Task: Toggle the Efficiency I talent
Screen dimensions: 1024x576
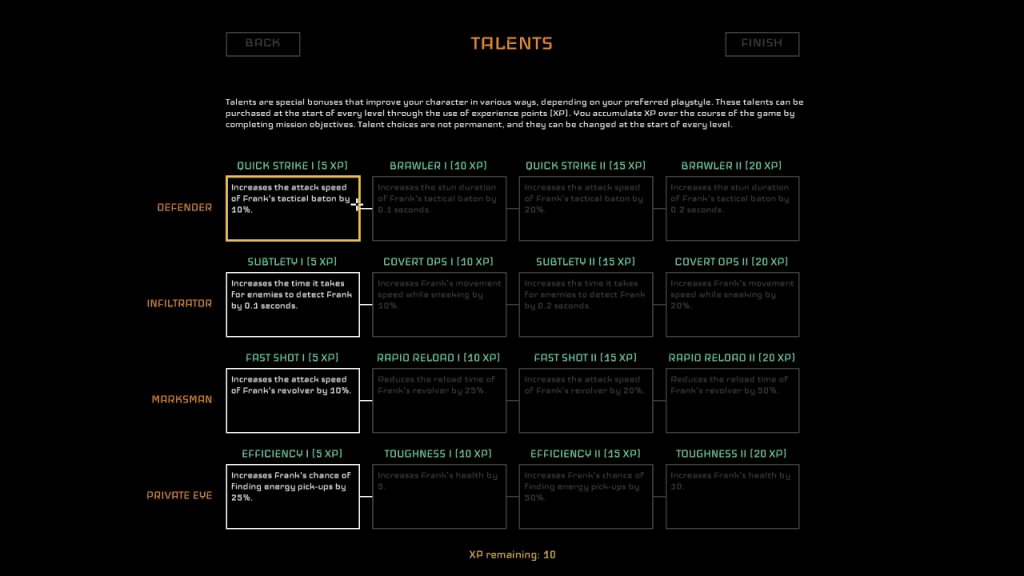Action: 293,497
